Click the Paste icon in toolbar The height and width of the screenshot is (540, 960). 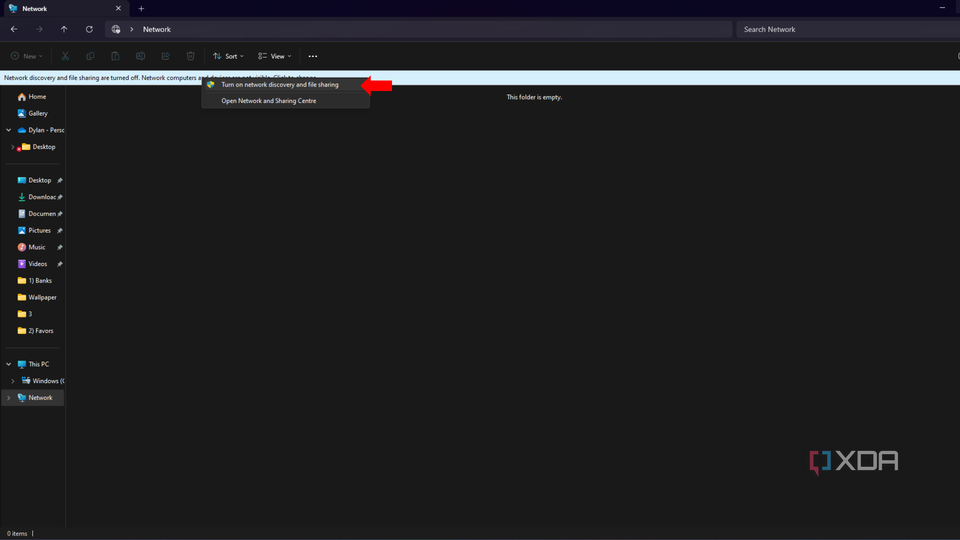115,56
